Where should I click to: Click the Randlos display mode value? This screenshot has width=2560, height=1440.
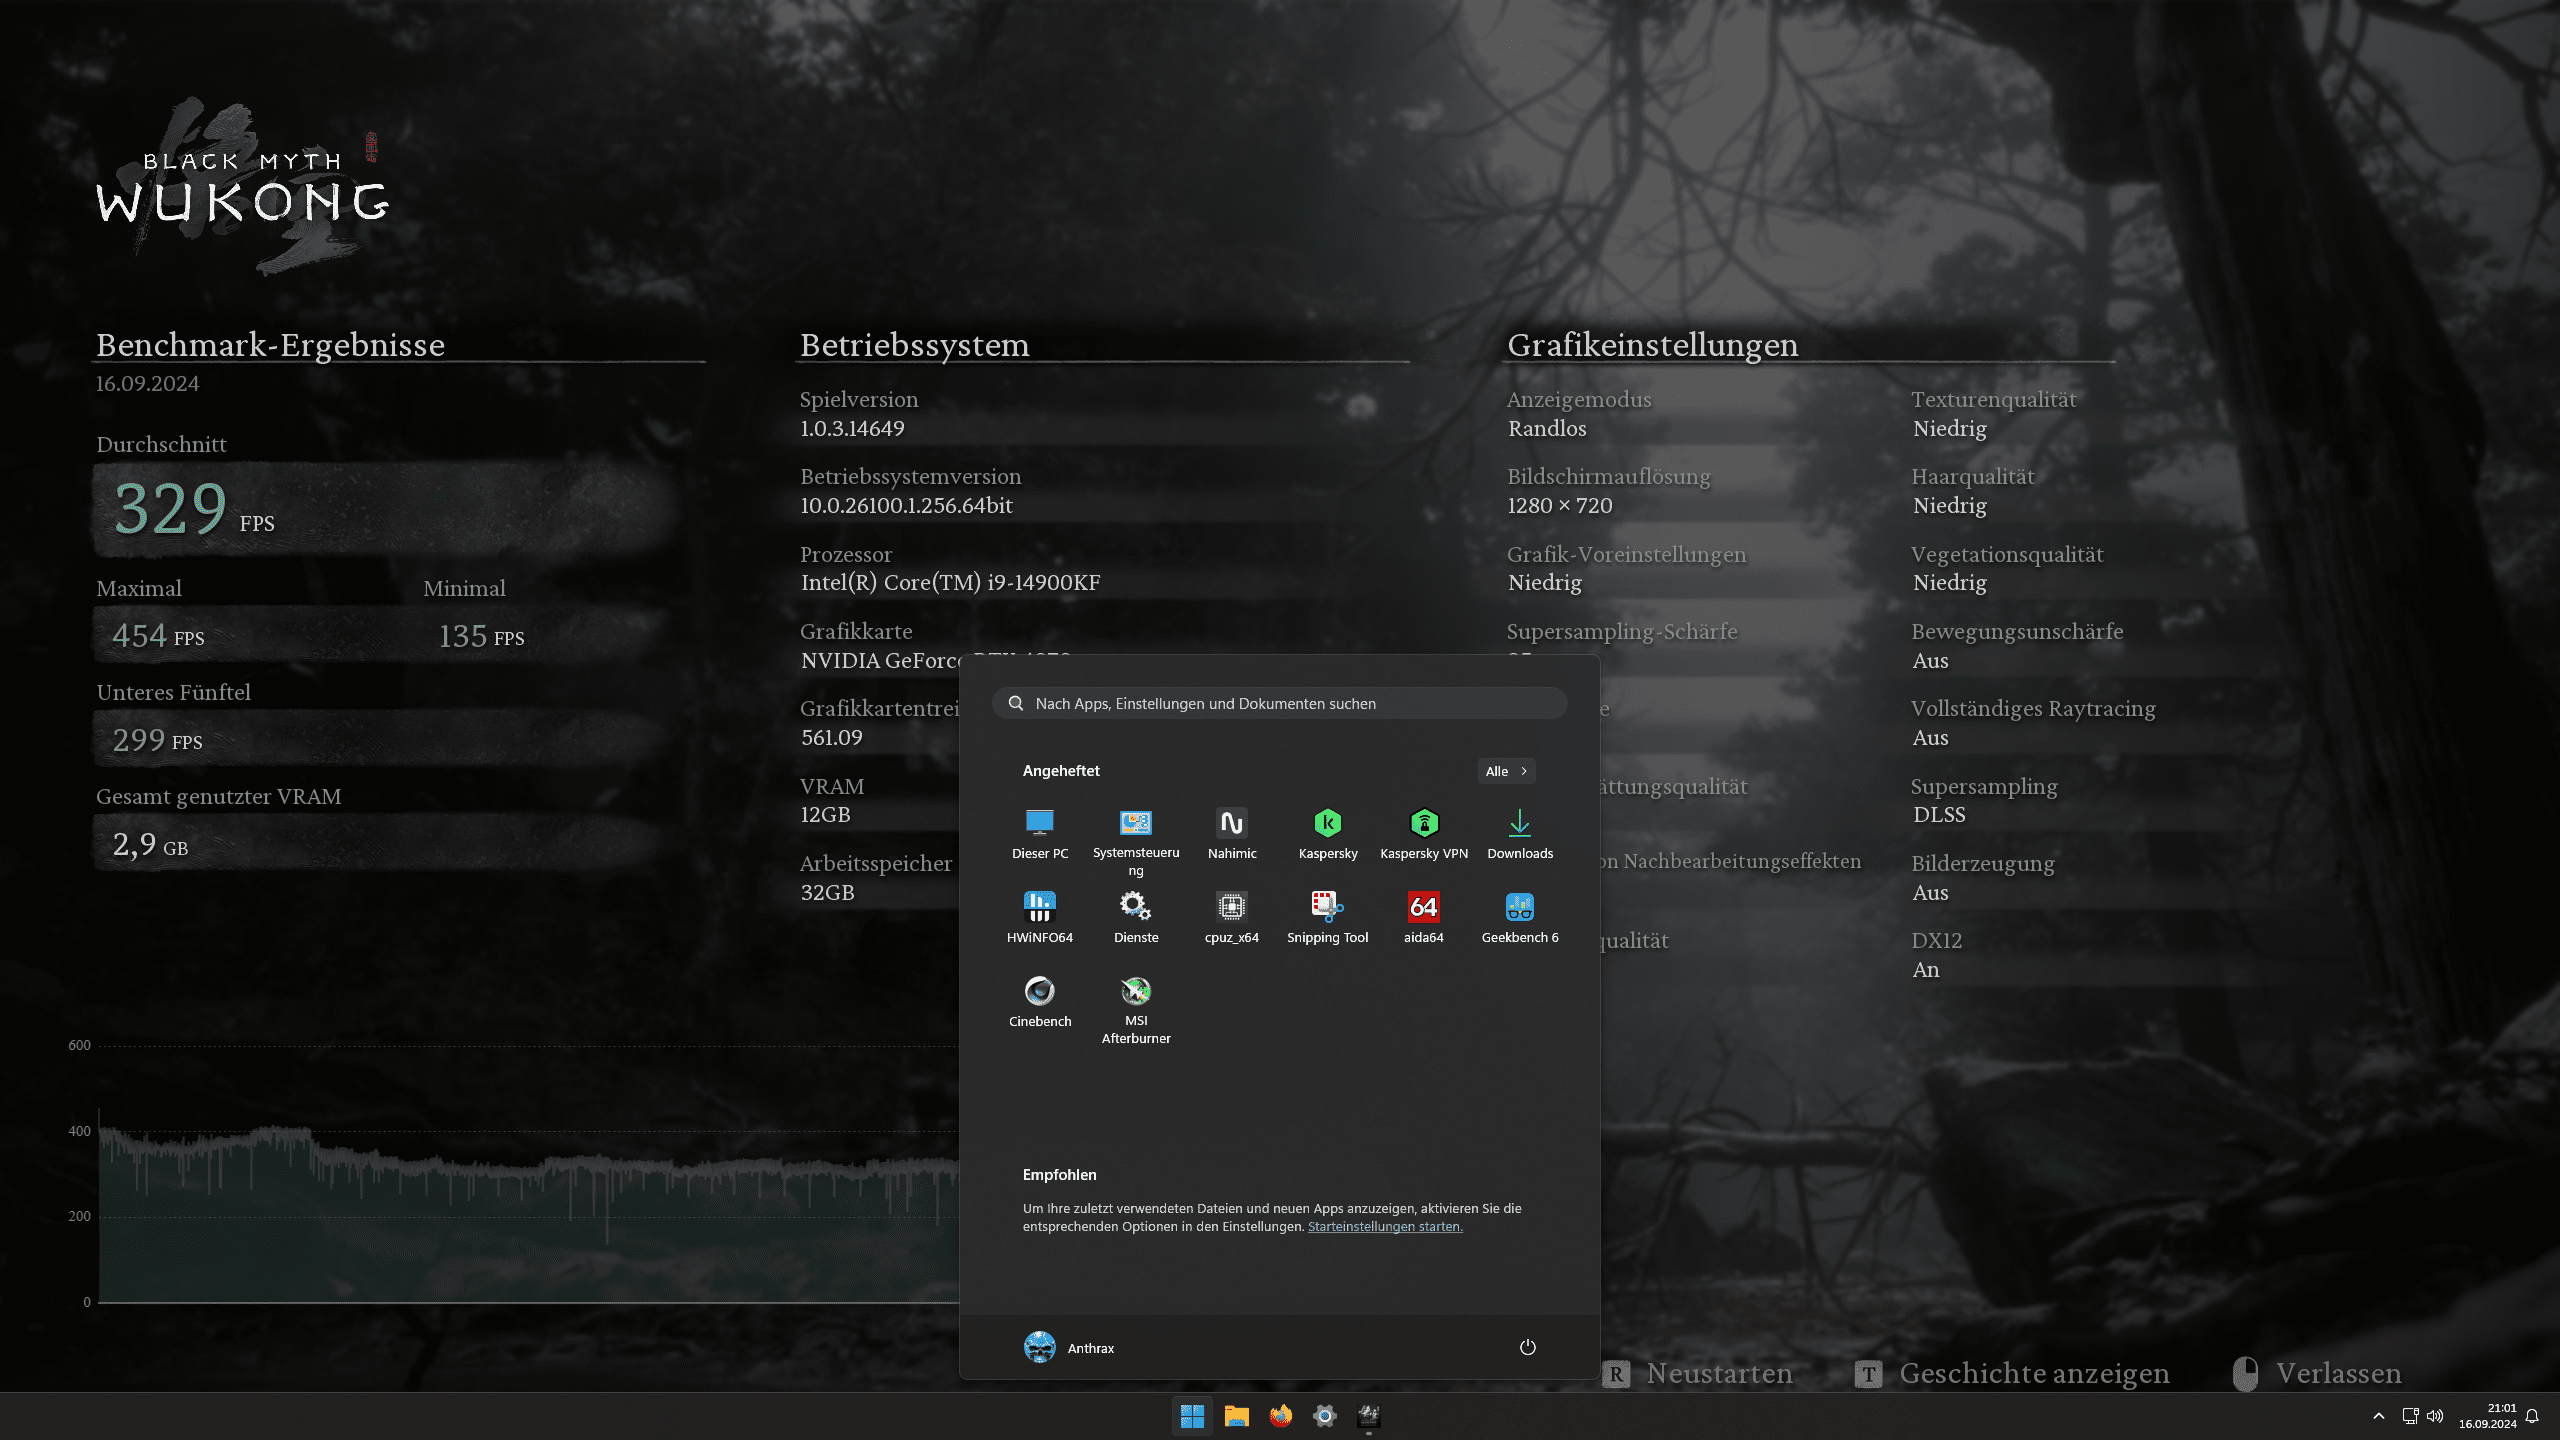click(x=1547, y=429)
